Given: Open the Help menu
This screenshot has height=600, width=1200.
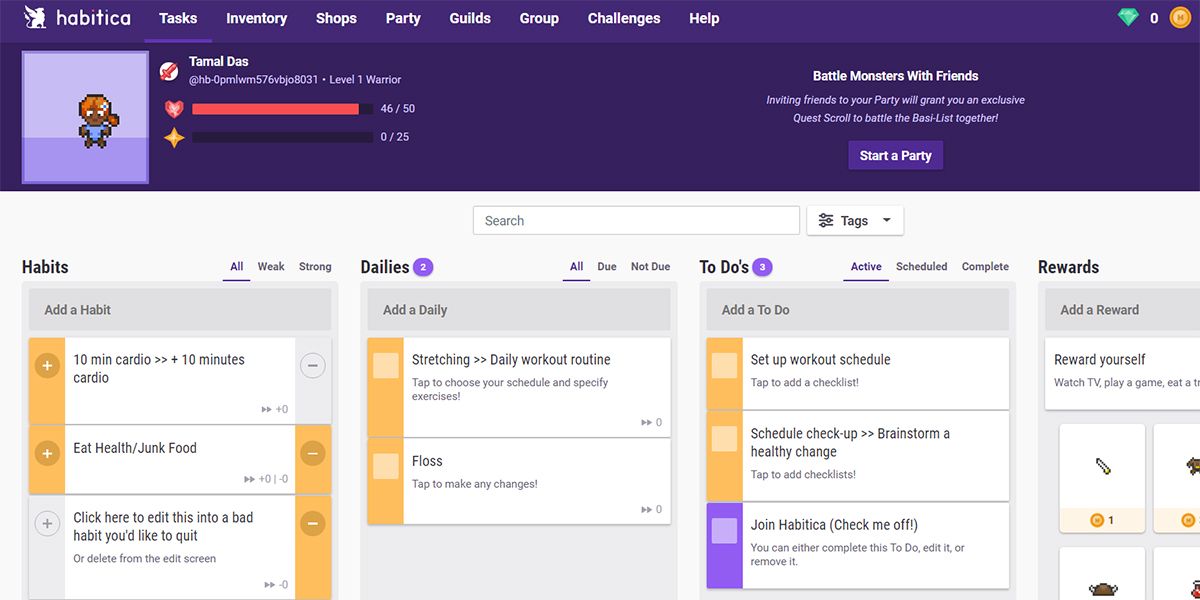Looking at the screenshot, I should tap(704, 18).
